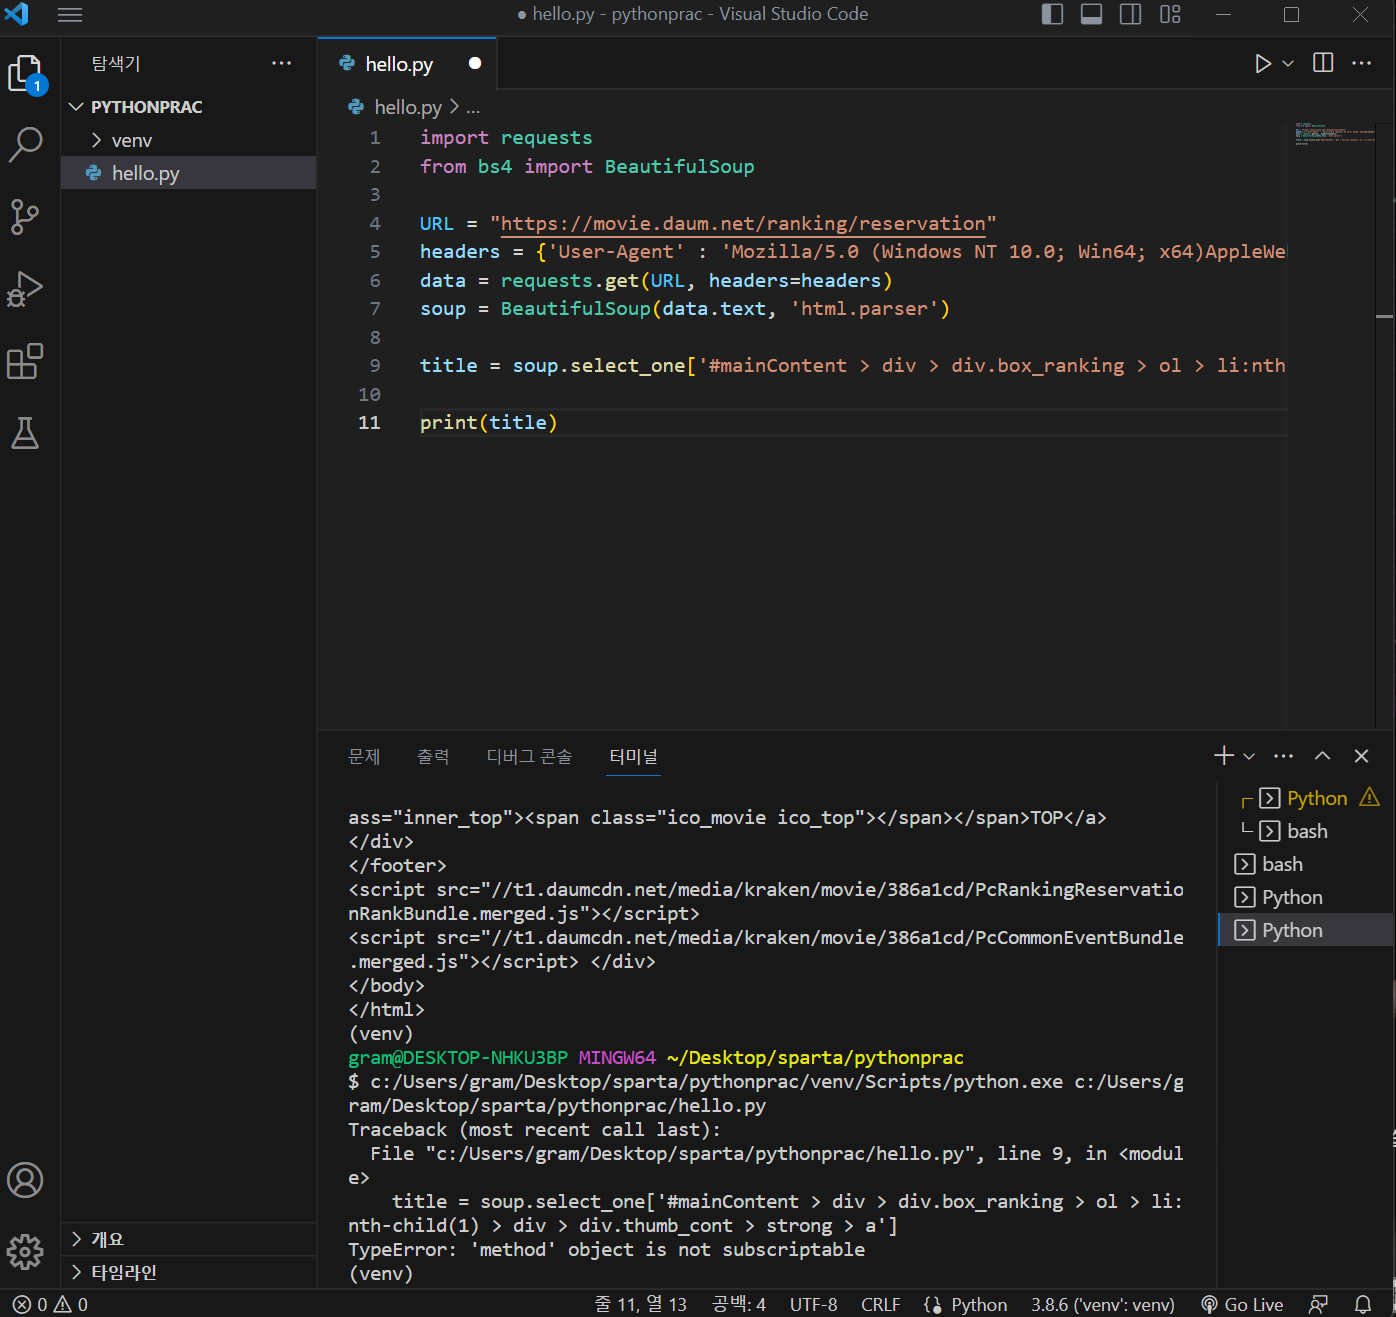Go to line and column indicator
The image size is (1396, 1317).
641,1304
